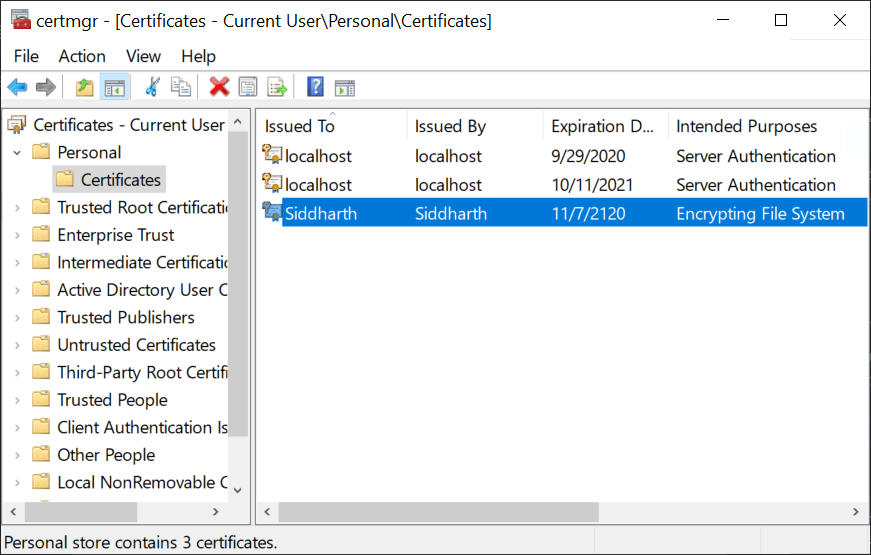The image size is (871, 555).
Task: Click the 9/29/2020 localhost certificate icon
Action: pos(272,154)
